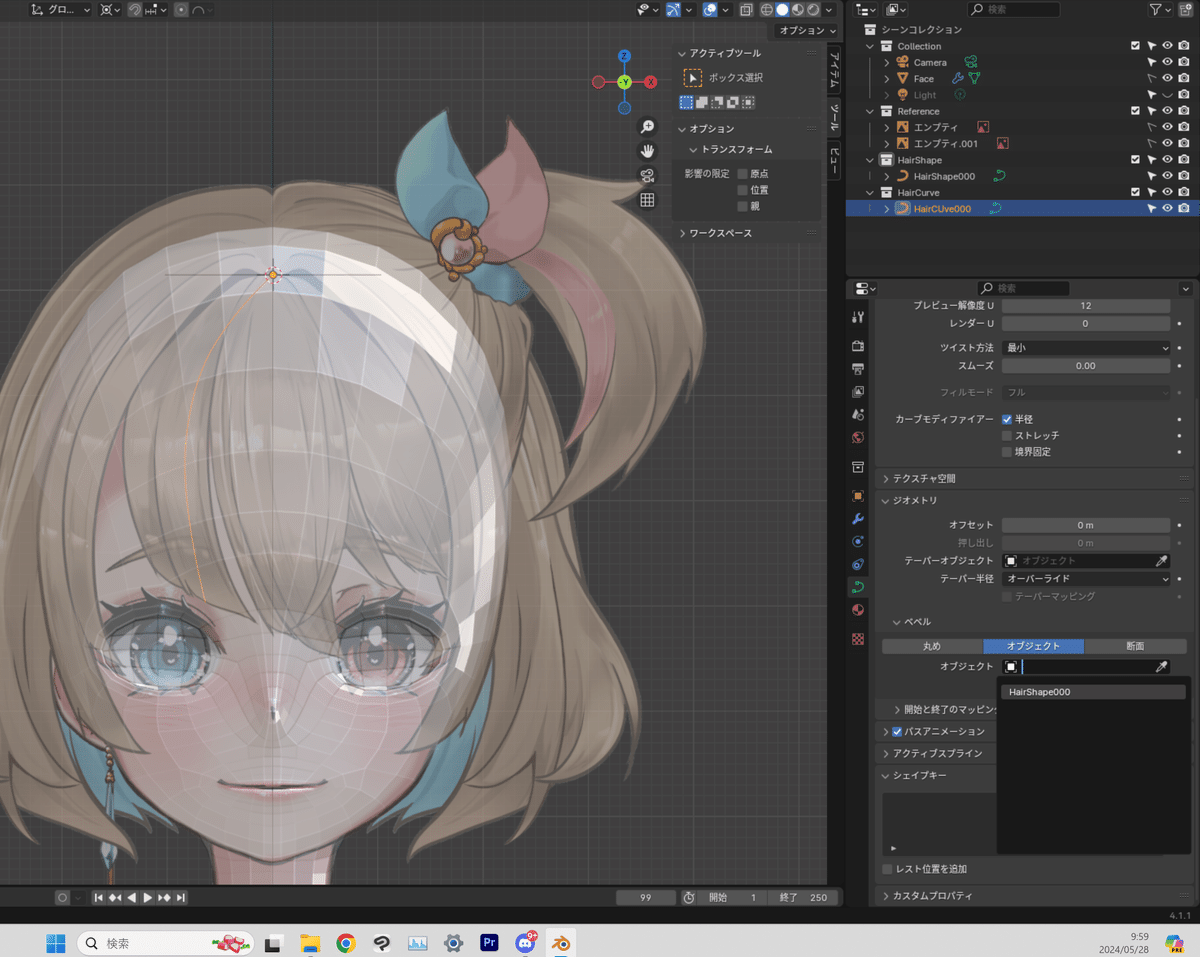This screenshot has width=1200, height=957.
Task: Enable the 原点 affect-only checkbox
Action: point(742,174)
